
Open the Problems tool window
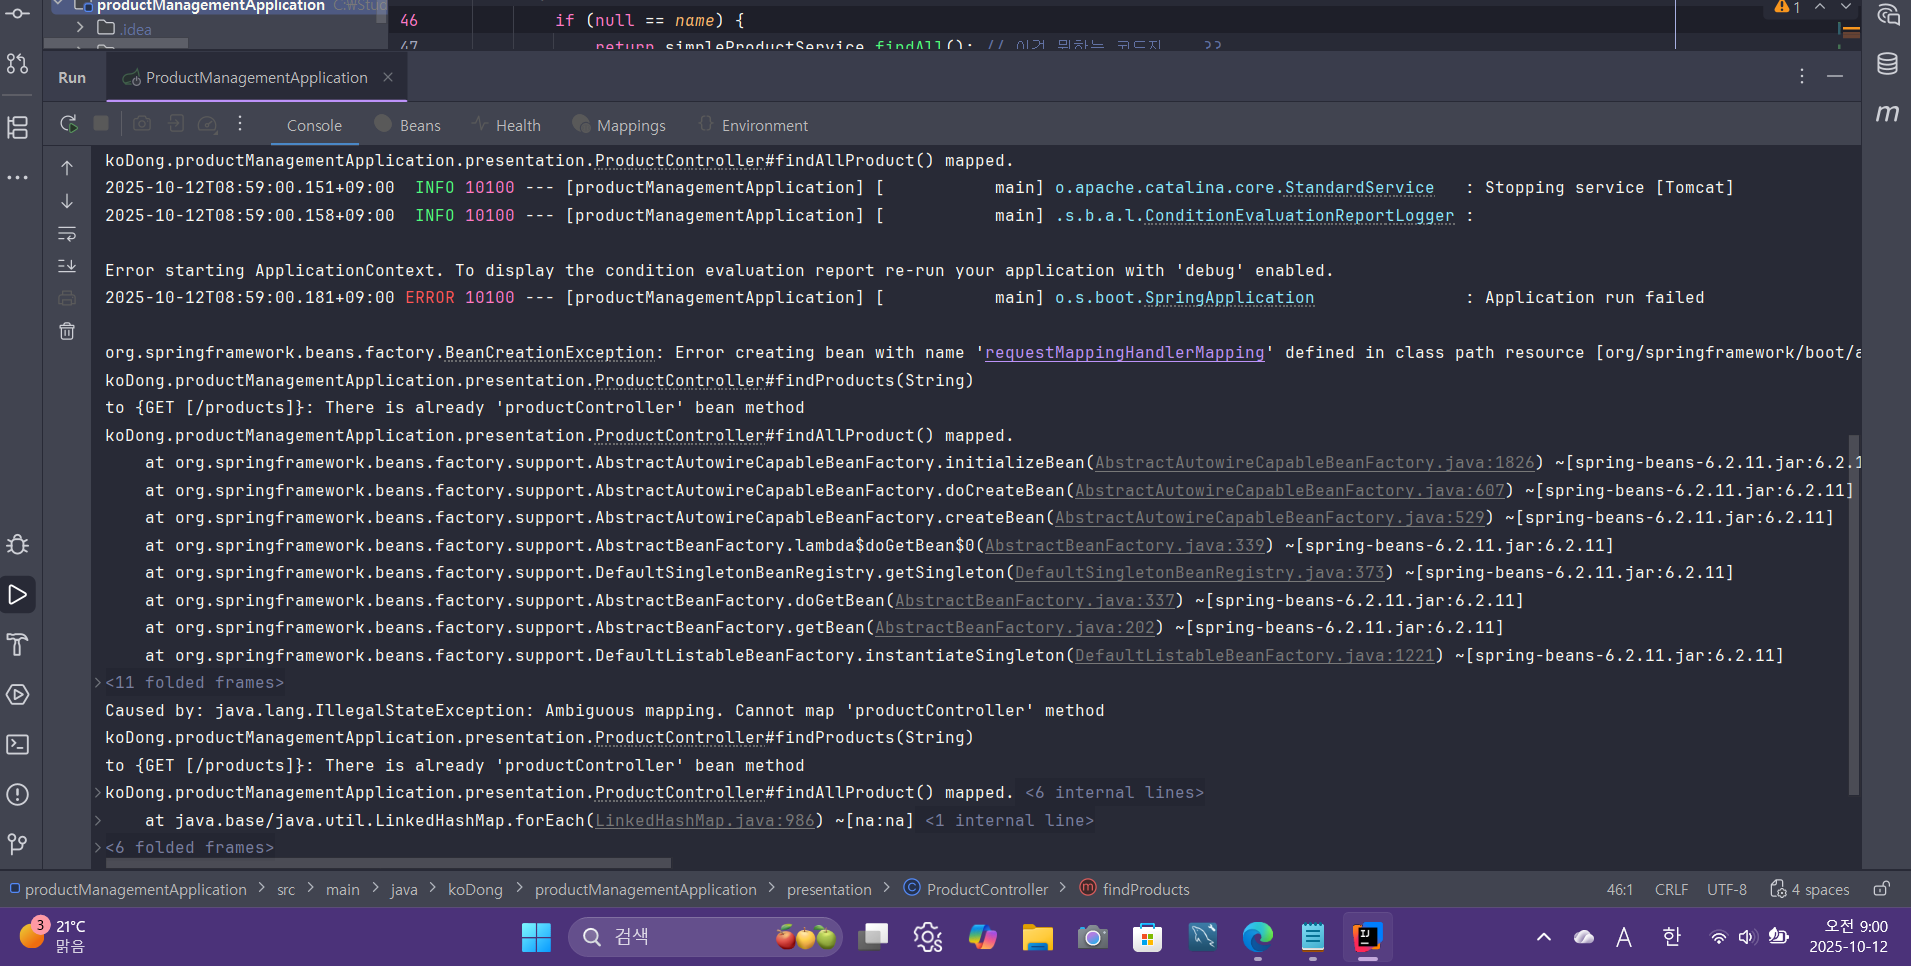18,795
